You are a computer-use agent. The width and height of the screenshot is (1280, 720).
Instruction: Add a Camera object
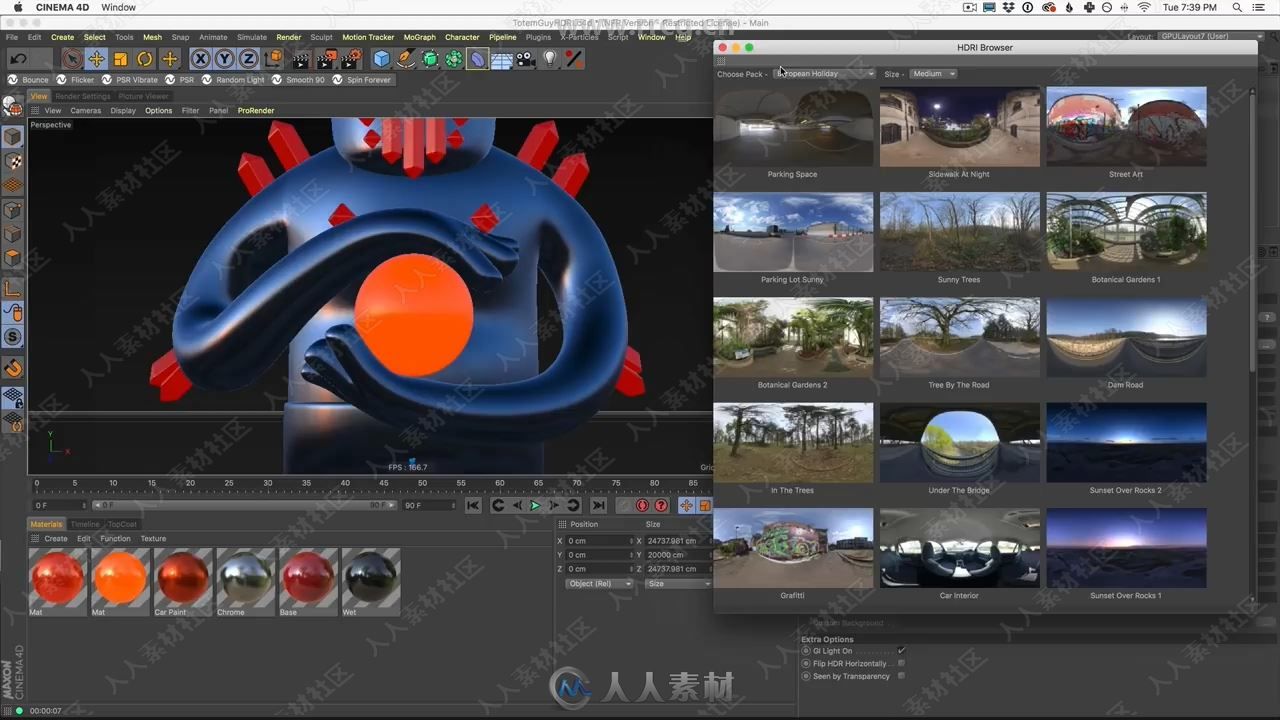(525, 59)
